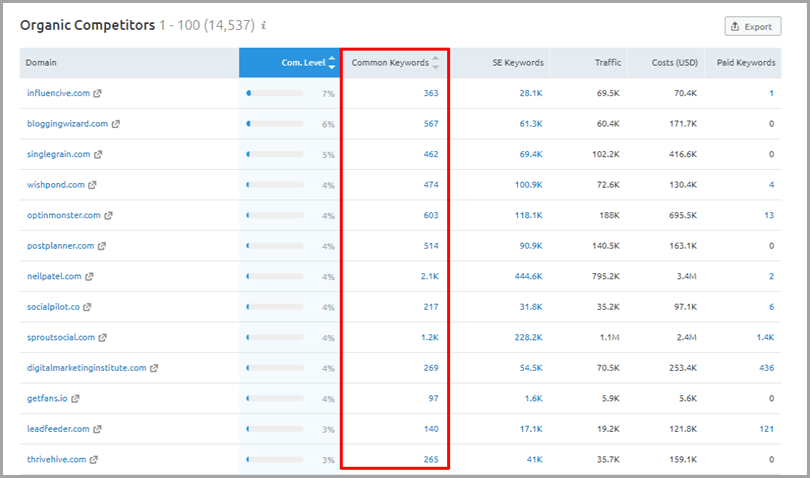Click common keywords value 567
Image resolution: width=810 pixels, height=478 pixels.
tap(431, 124)
